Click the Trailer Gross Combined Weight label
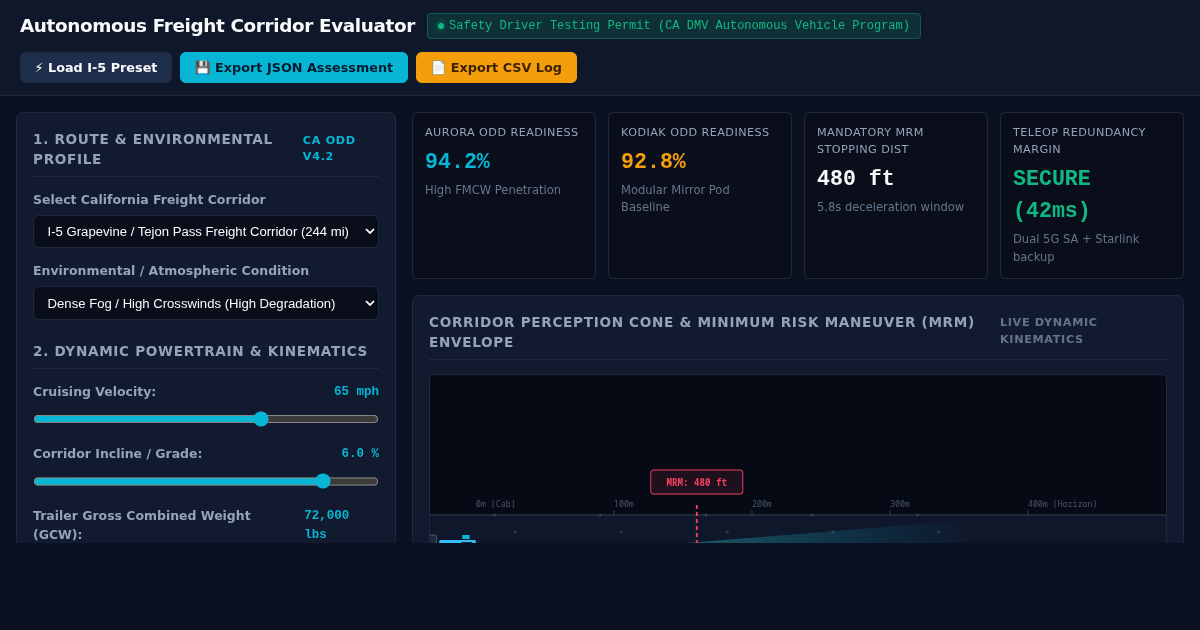 coord(142,525)
